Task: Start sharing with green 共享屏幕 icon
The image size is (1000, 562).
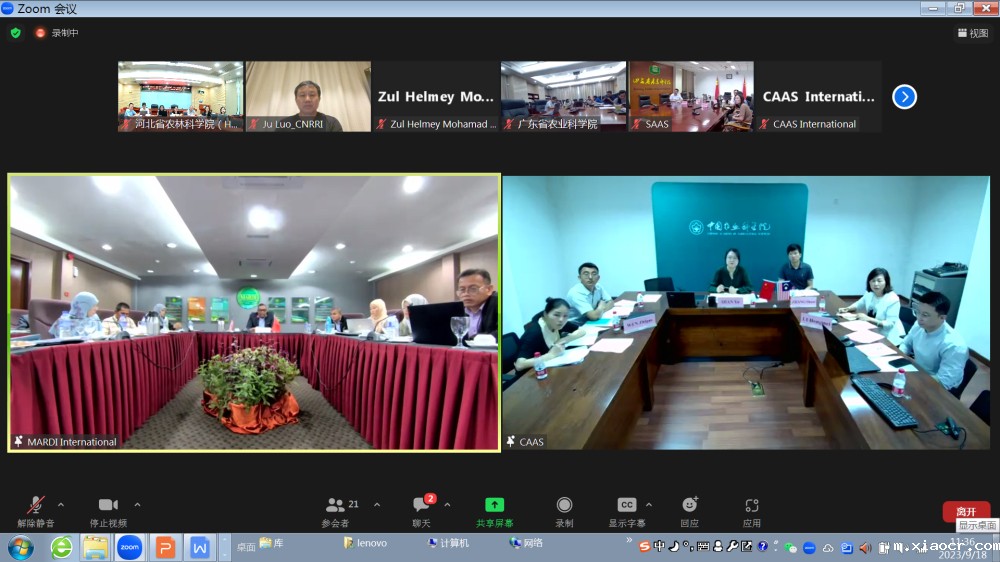Action: click(x=494, y=506)
